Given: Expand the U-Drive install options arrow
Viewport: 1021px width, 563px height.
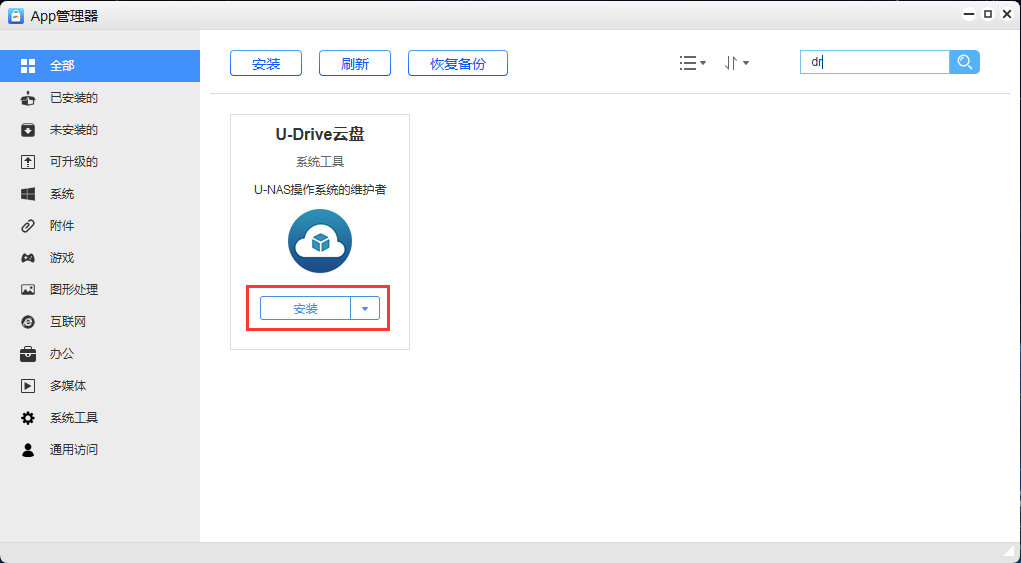Looking at the screenshot, I should coord(365,309).
